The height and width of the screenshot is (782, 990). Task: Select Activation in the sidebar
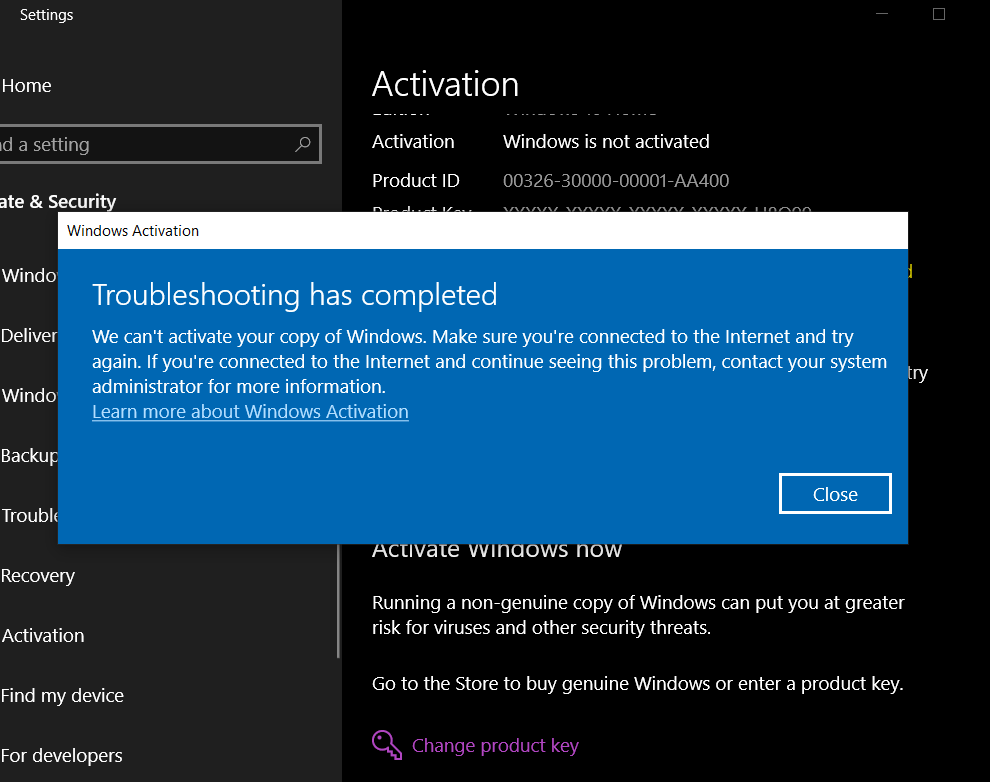point(43,636)
